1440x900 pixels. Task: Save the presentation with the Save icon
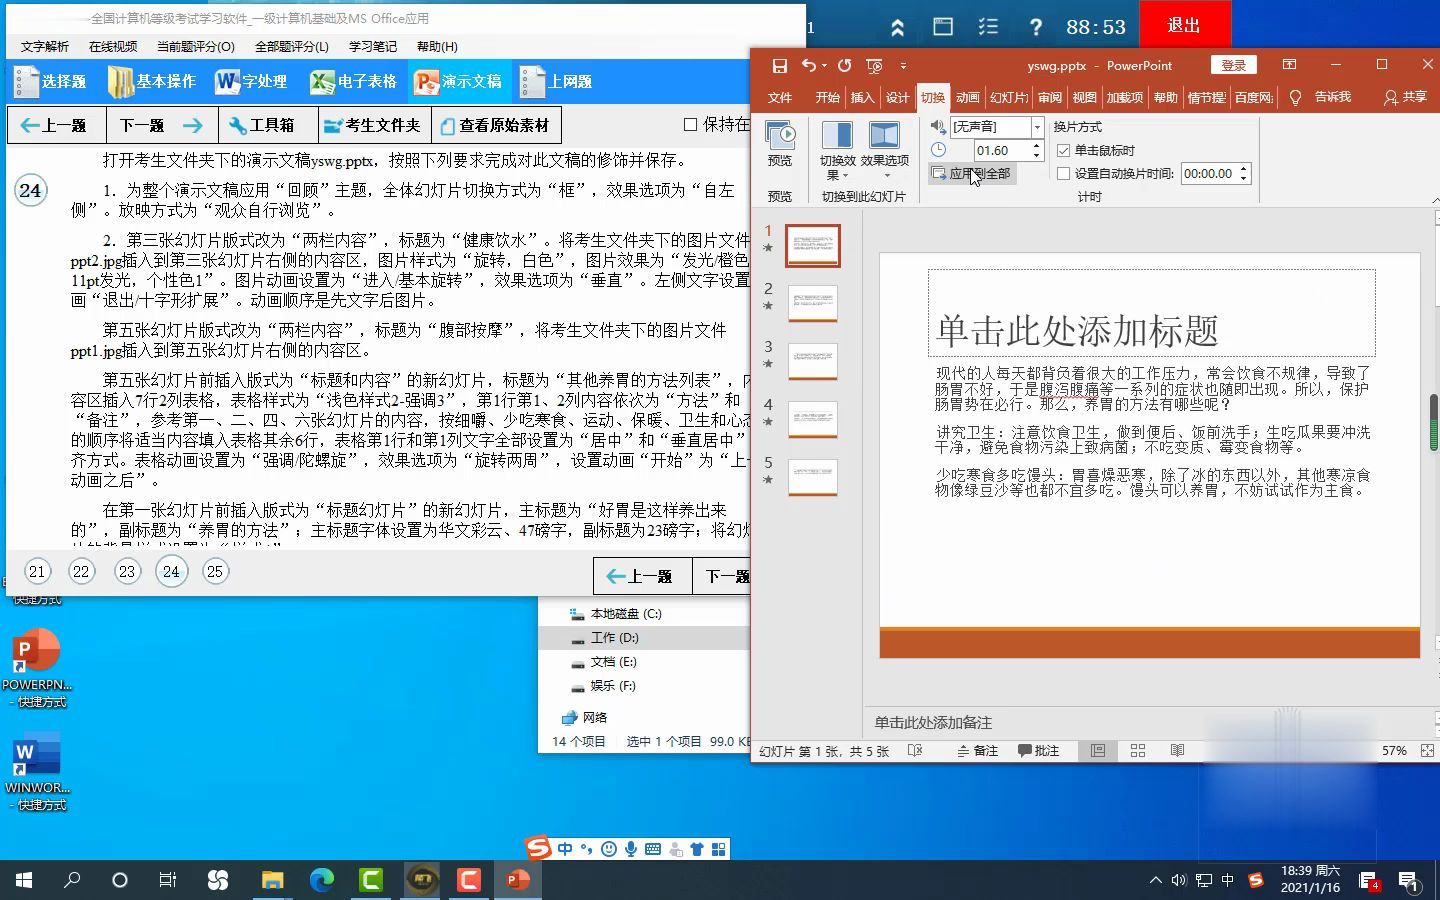click(x=779, y=65)
